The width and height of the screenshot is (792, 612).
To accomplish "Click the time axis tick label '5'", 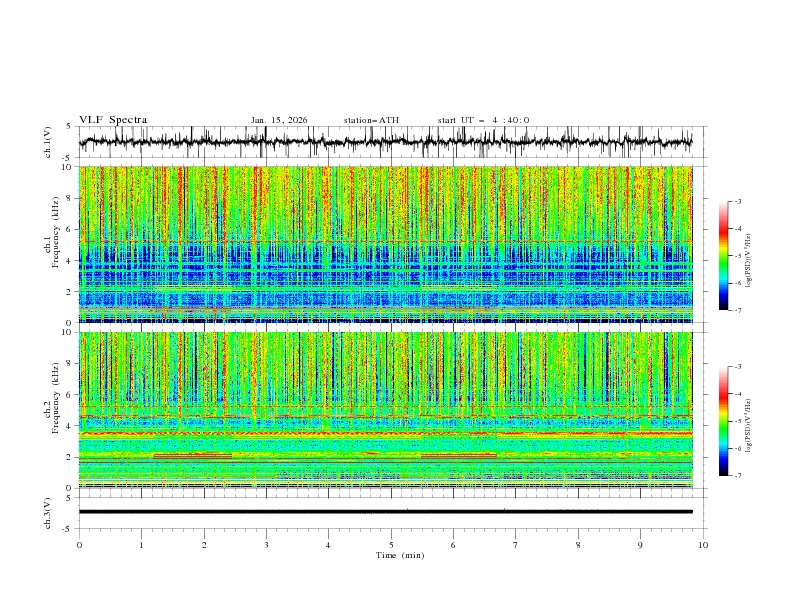I will click(x=391, y=545).
